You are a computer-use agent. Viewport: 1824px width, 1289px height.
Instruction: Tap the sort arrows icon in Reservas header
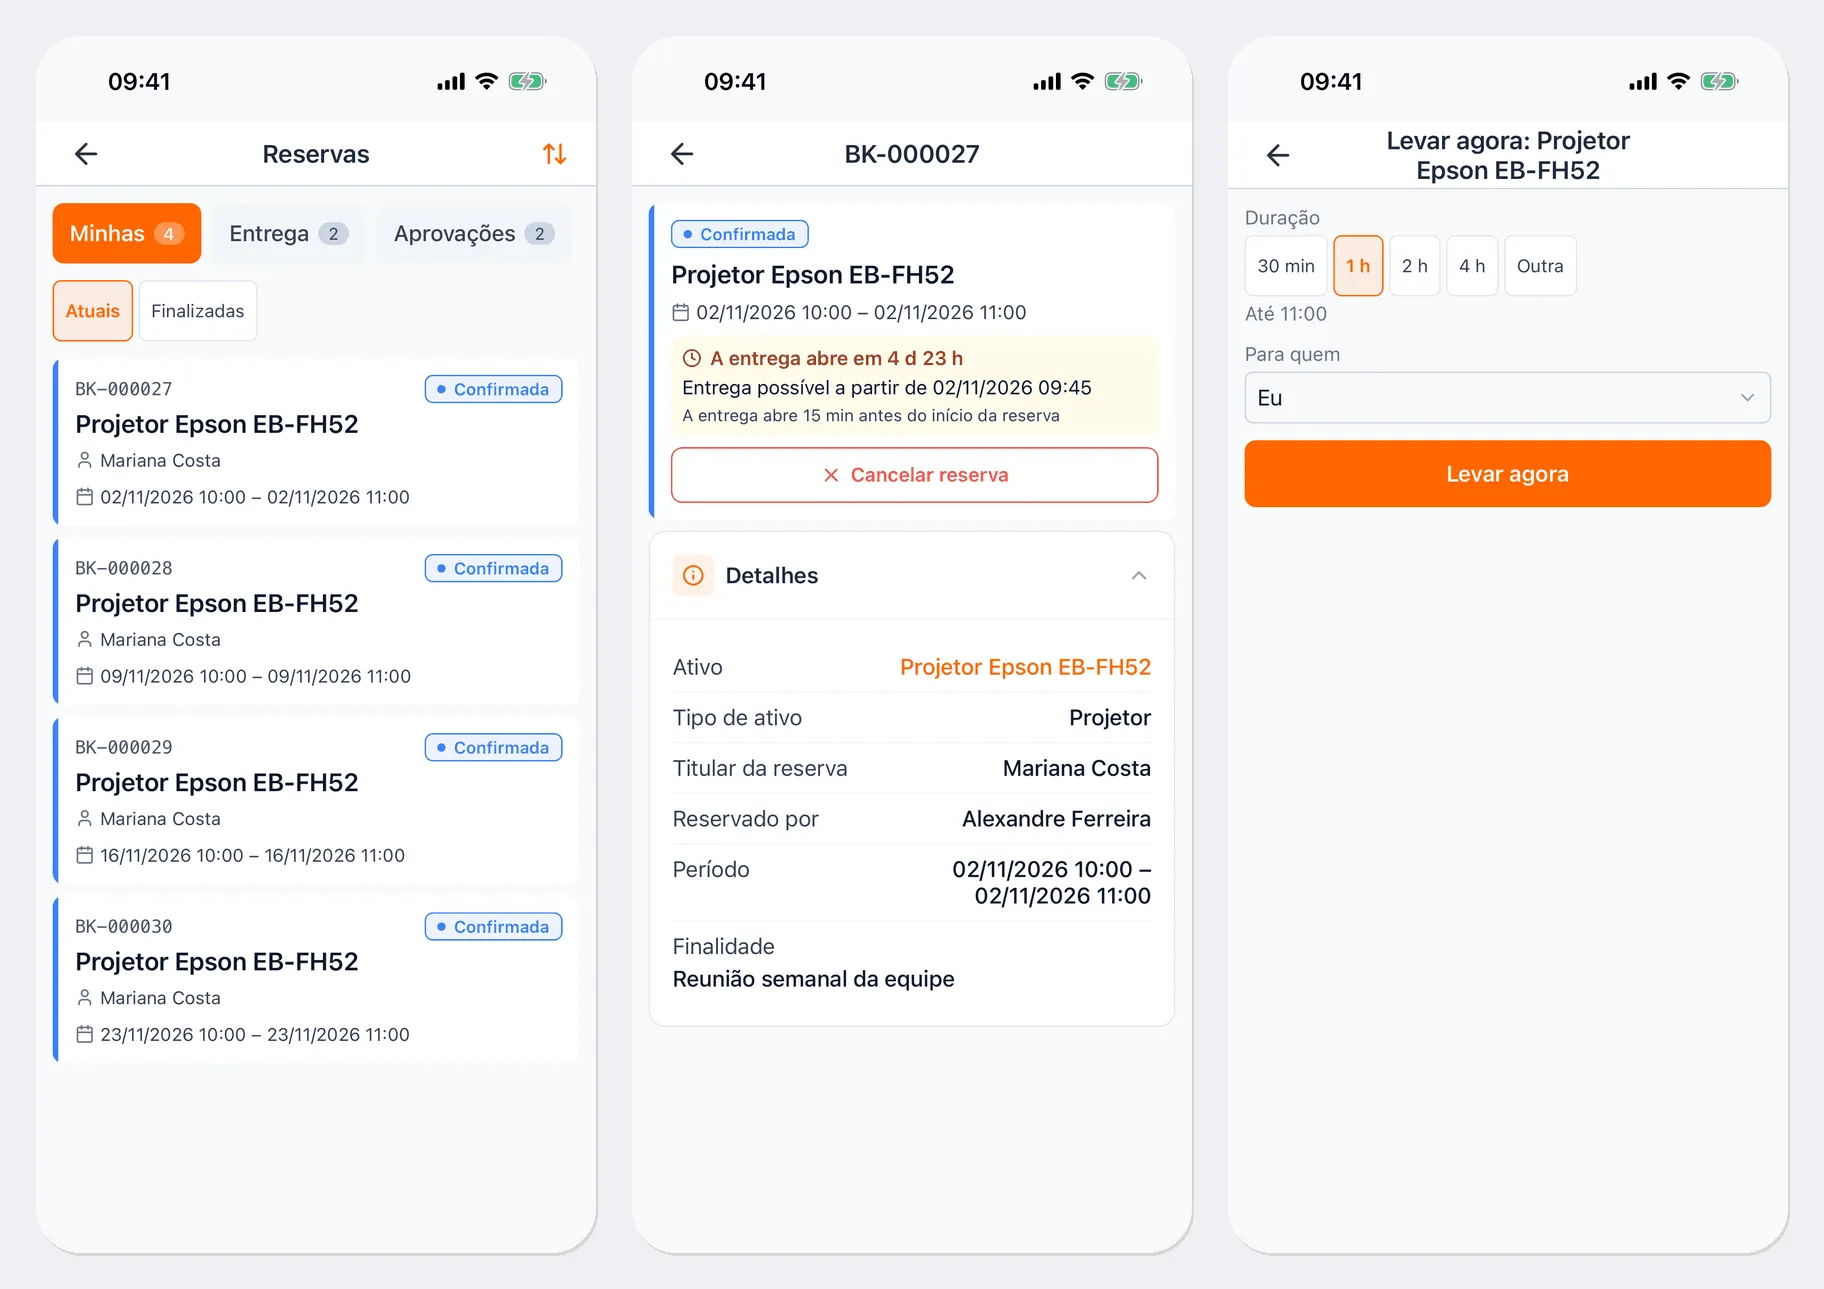coord(554,154)
